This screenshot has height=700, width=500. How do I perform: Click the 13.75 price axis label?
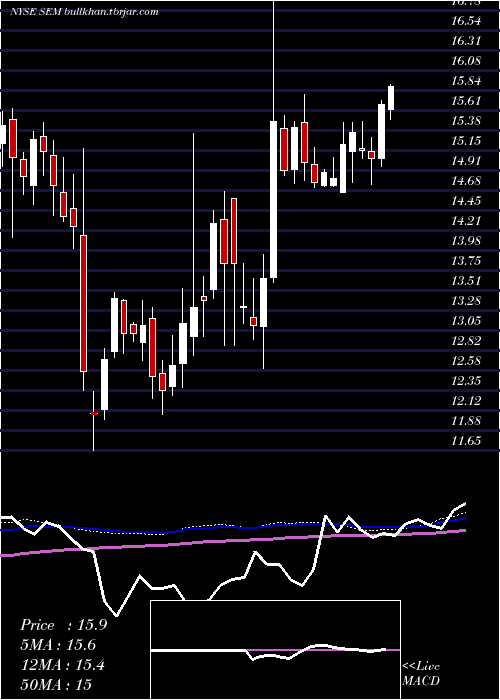pos(466,261)
